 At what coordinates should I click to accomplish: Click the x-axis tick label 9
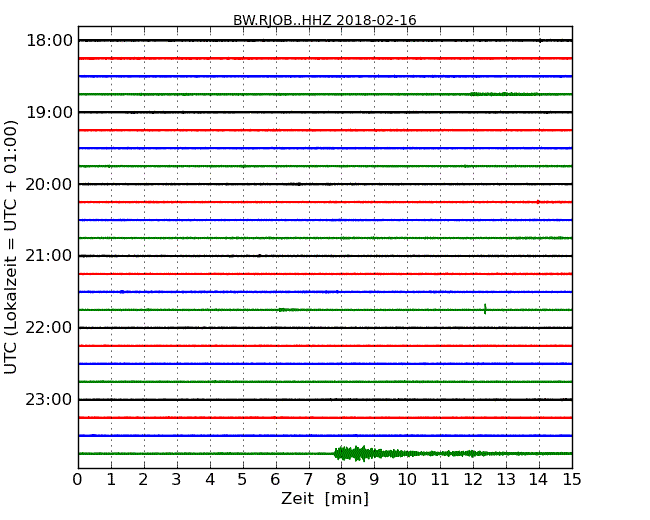374,480
